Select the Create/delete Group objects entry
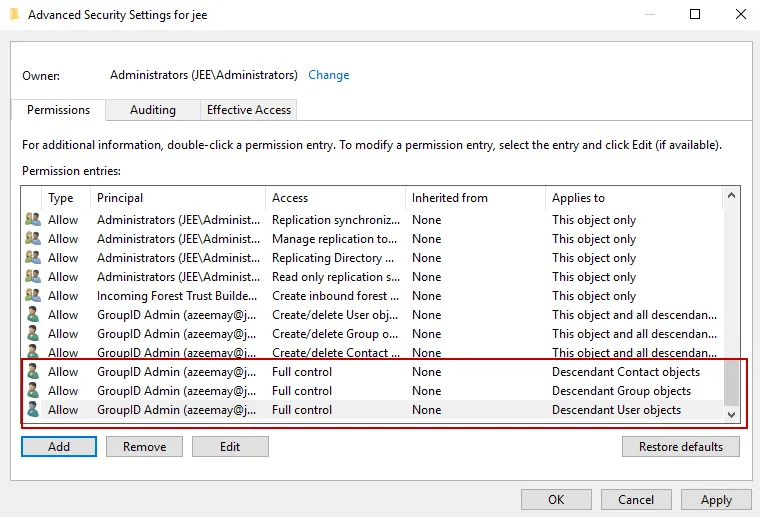760x517 pixels. 372,333
